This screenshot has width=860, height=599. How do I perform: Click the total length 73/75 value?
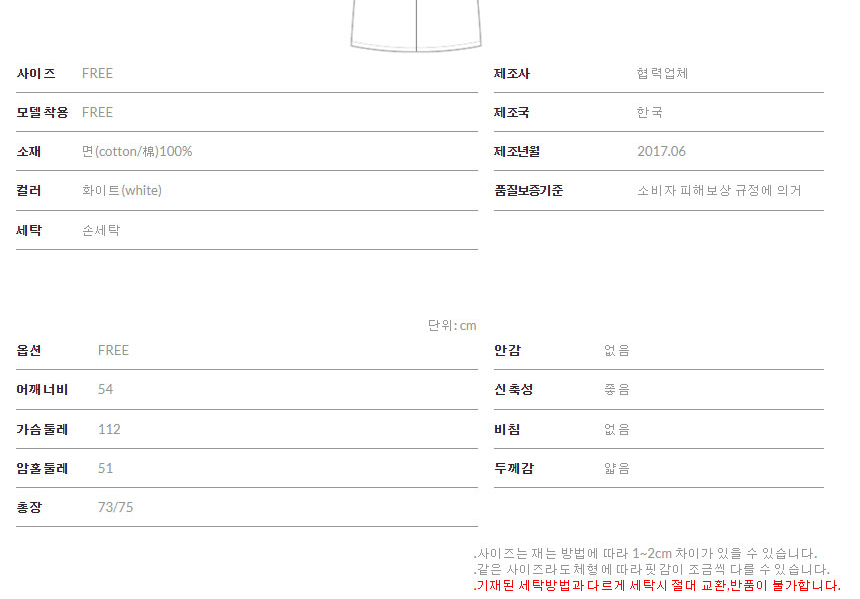(115, 508)
